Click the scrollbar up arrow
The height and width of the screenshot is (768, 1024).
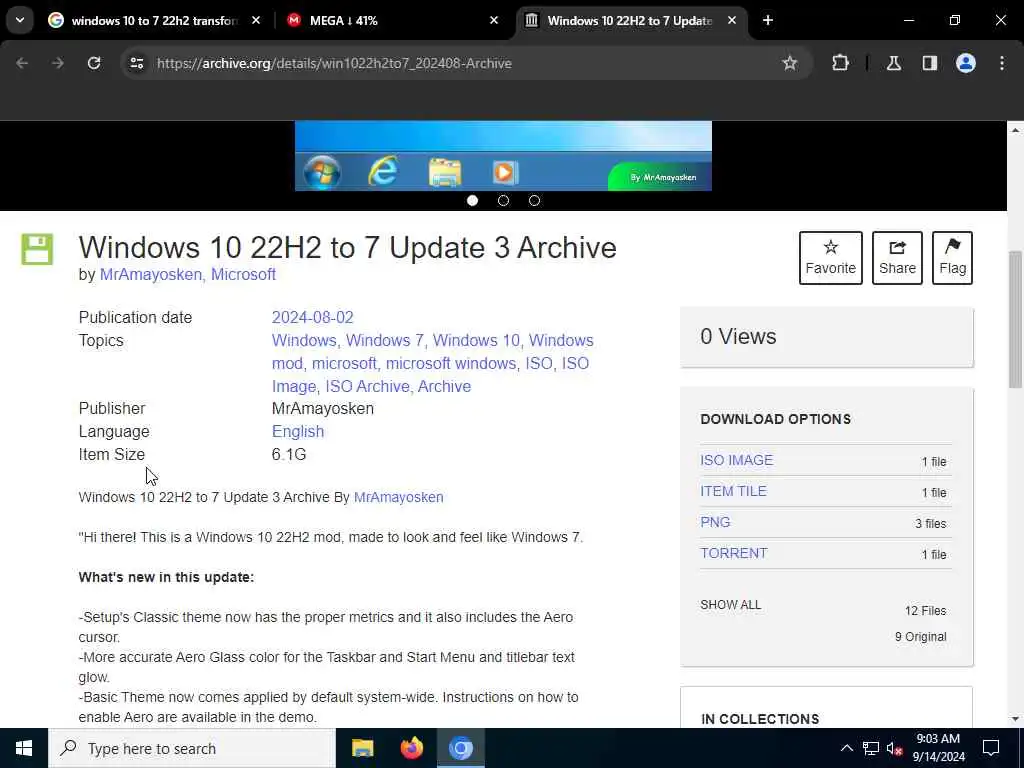[1016, 130]
